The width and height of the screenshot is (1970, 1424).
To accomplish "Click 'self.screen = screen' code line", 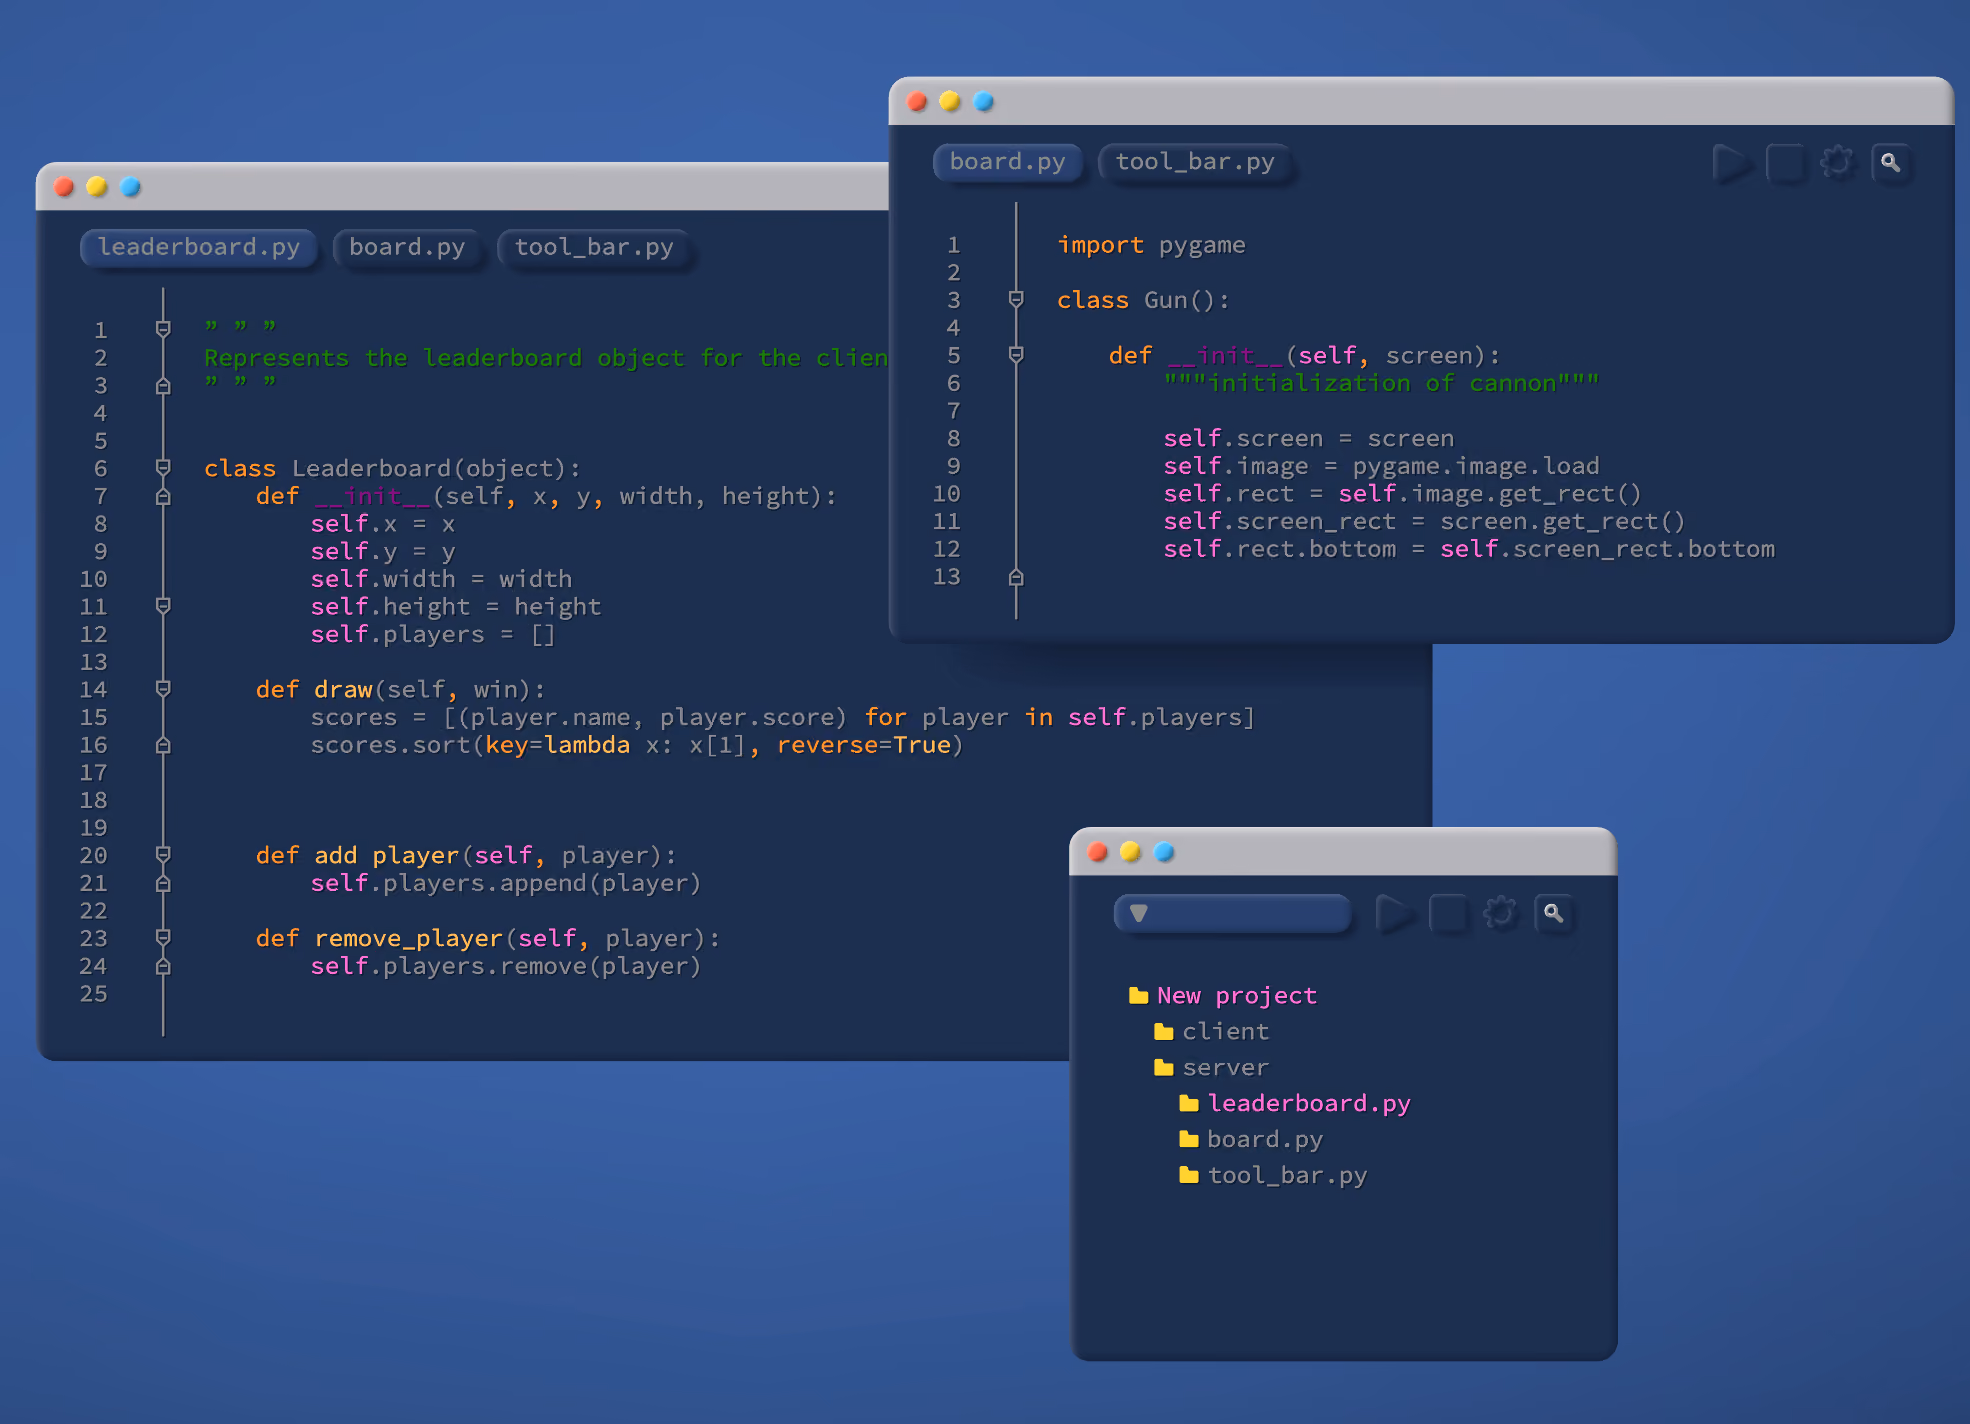I will 1308,438.
